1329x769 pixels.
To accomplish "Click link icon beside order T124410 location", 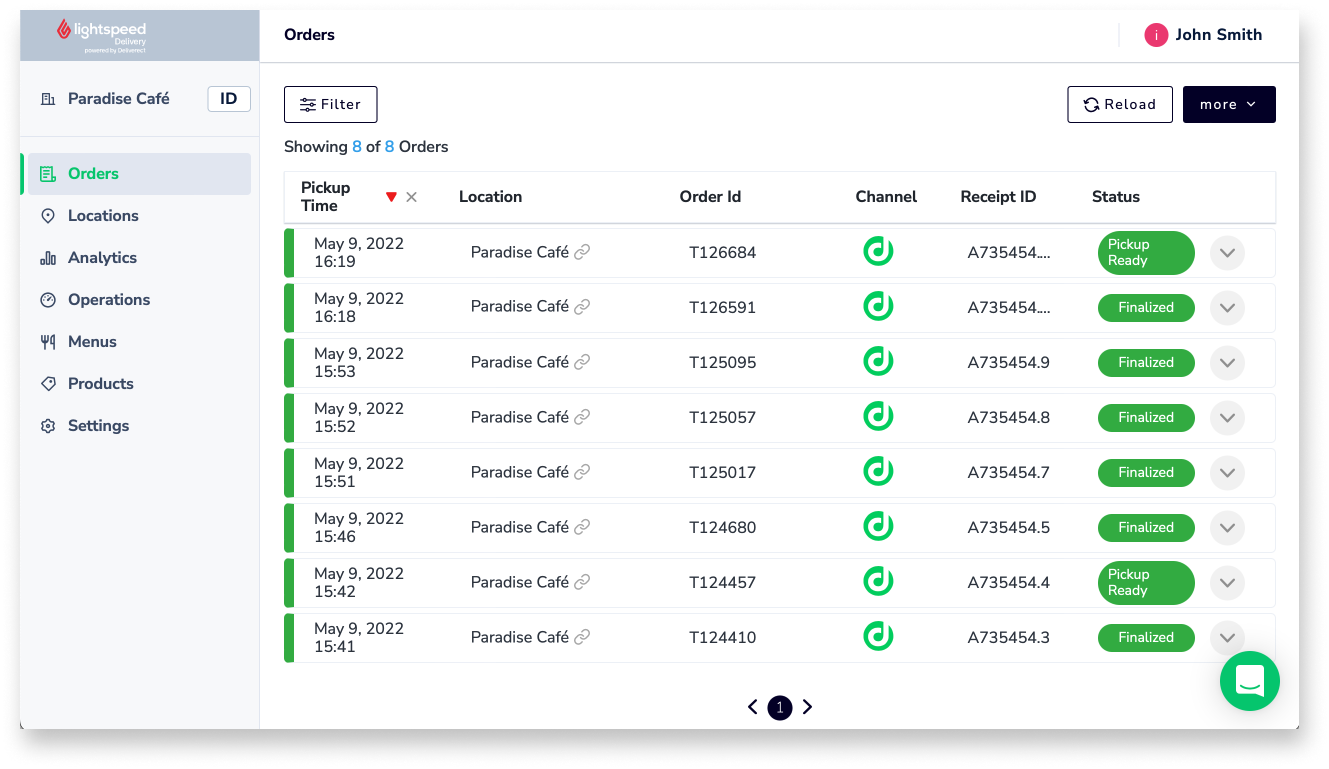I will 582,637.
